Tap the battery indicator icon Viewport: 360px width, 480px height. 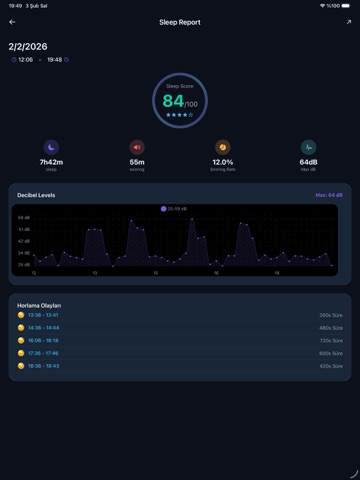pyautogui.click(x=346, y=6)
